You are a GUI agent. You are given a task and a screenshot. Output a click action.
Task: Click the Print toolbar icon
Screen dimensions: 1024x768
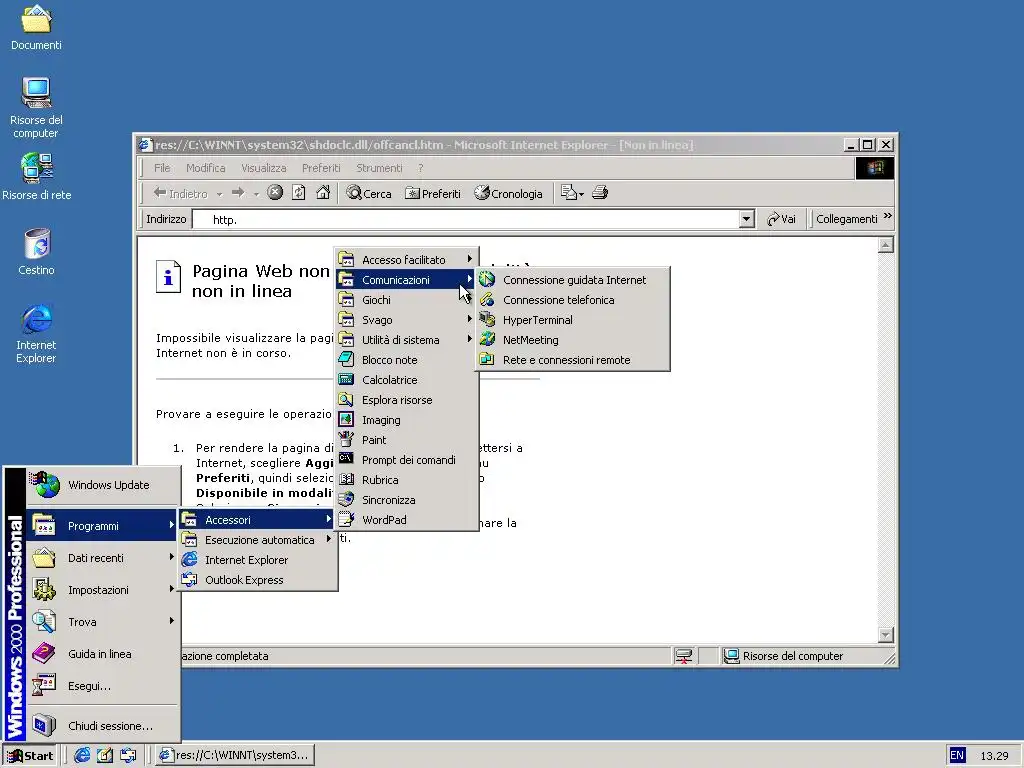coord(600,193)
